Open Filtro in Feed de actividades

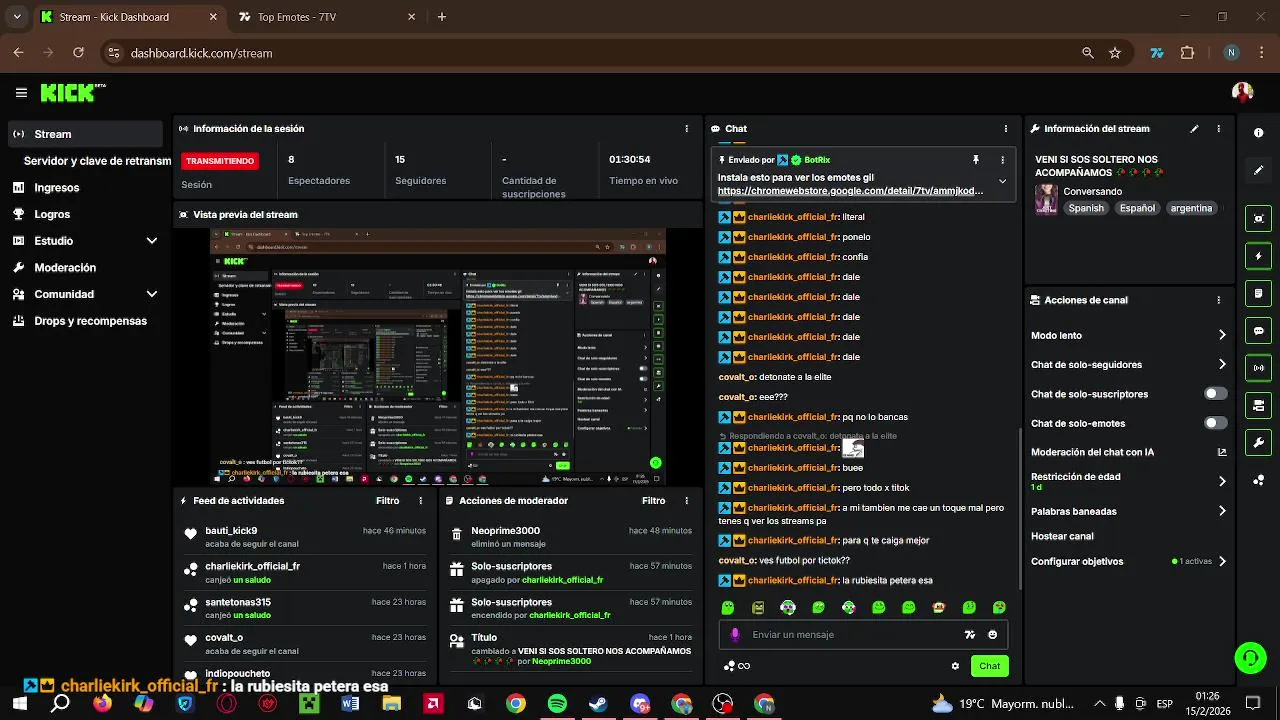click(388, 501)
